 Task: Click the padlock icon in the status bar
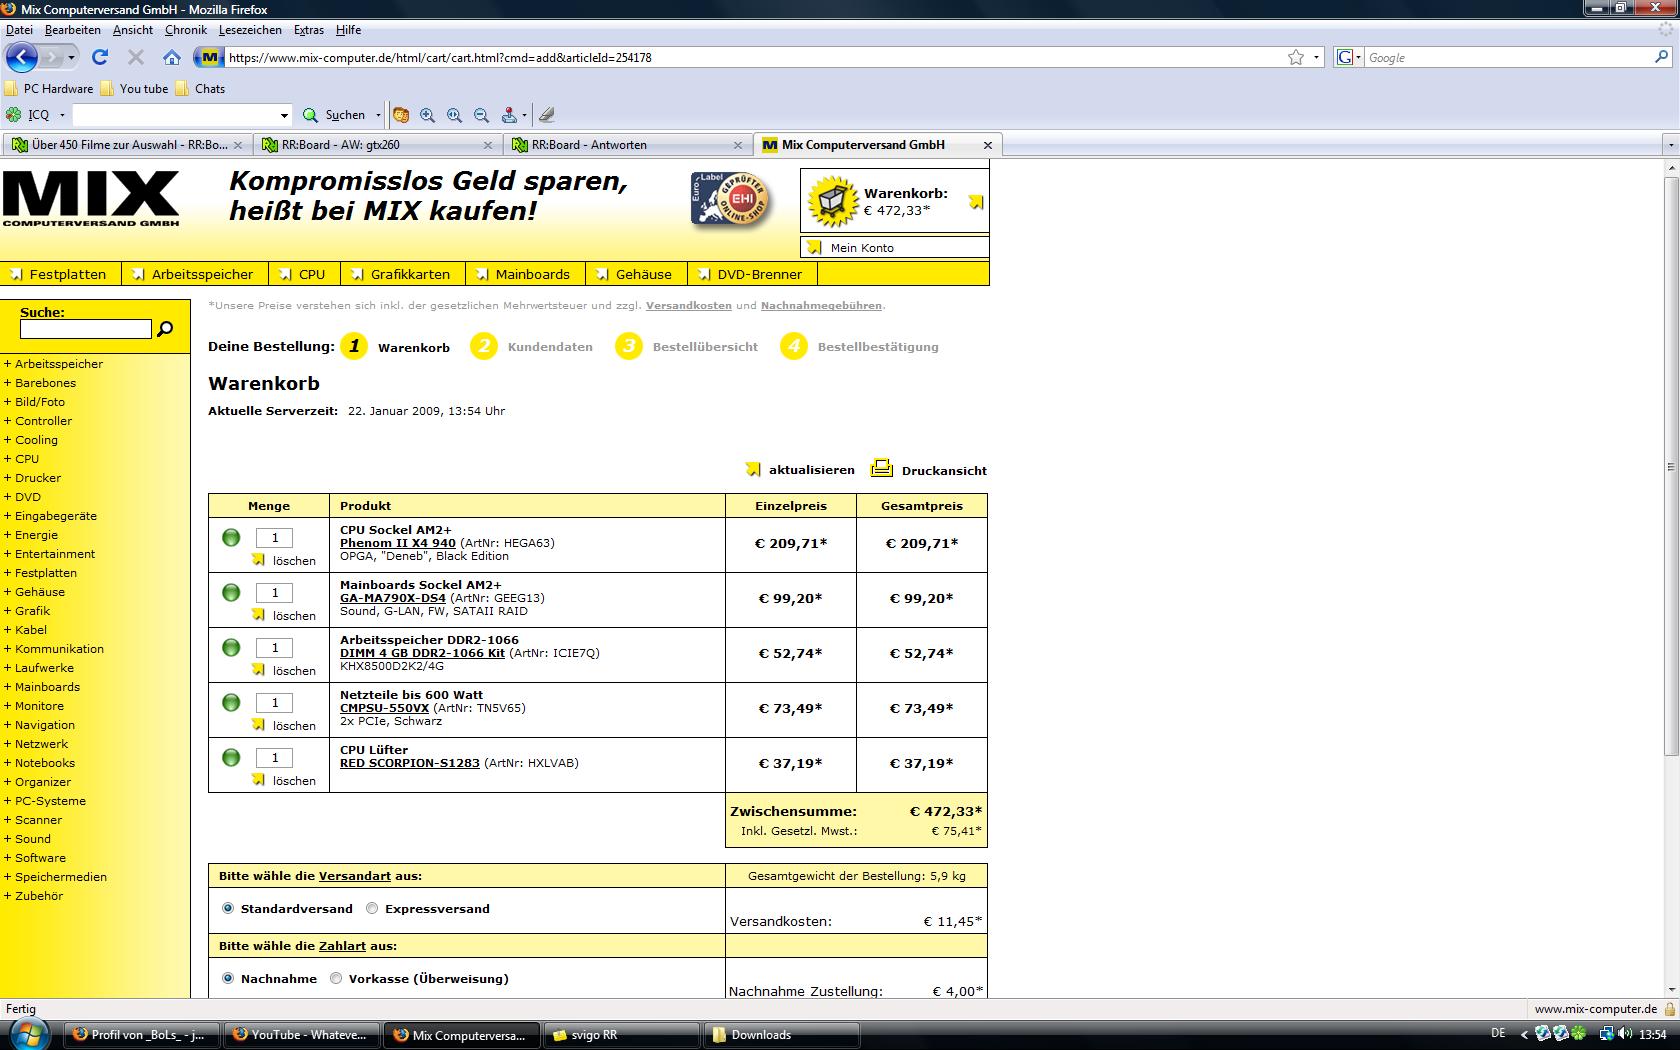[1670, 1009]
